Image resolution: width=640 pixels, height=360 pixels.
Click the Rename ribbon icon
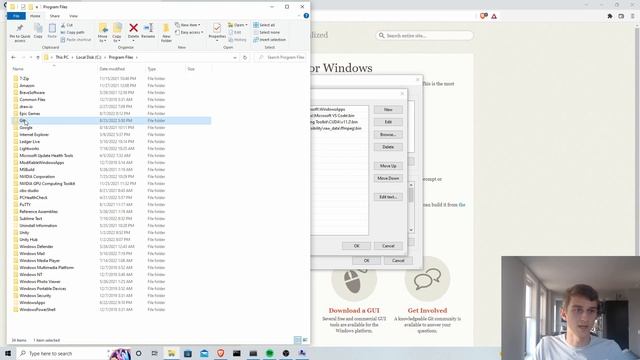(x=148, y=31)
